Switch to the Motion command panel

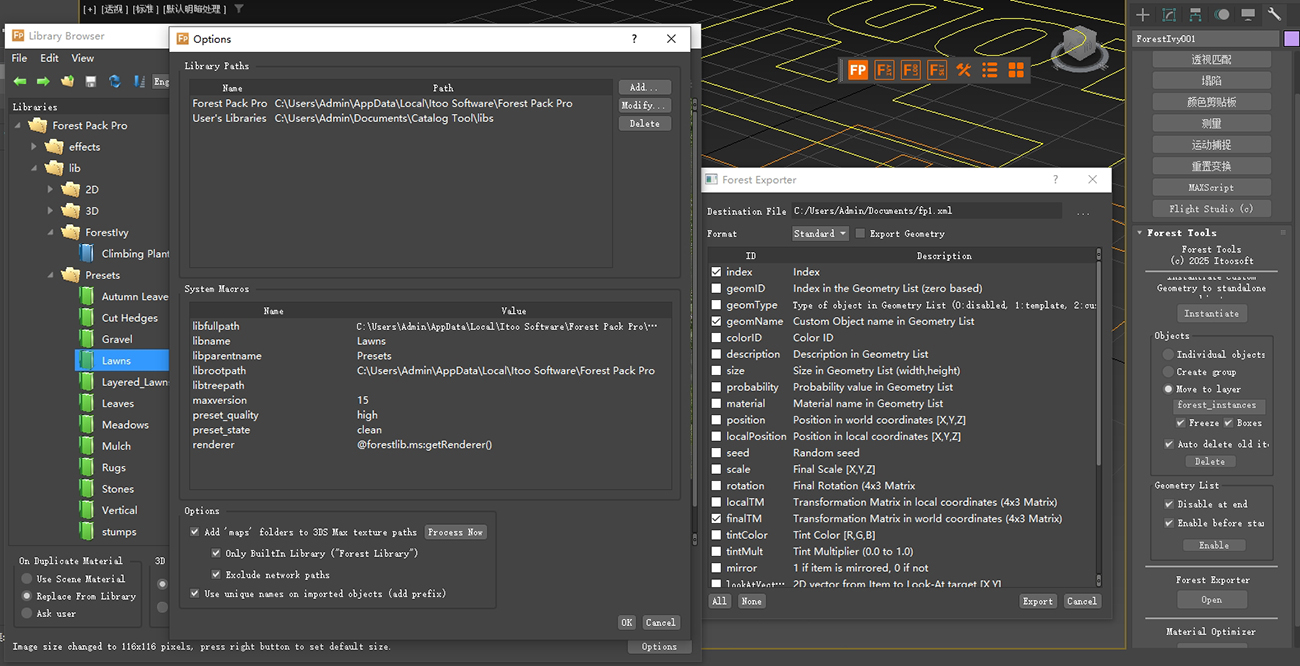coord(1222,15)
